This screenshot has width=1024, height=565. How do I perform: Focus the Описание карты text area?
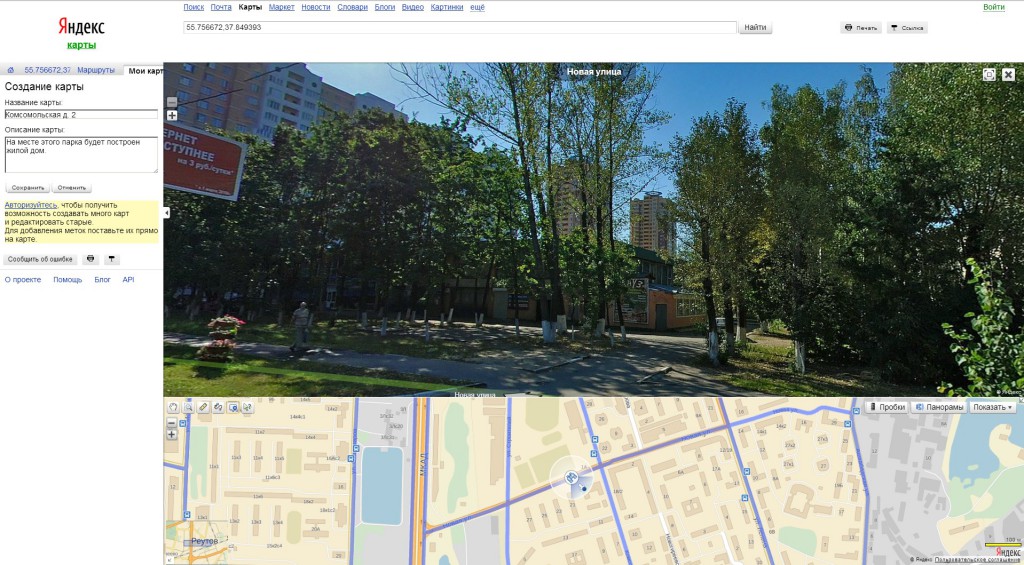(81, 155)
